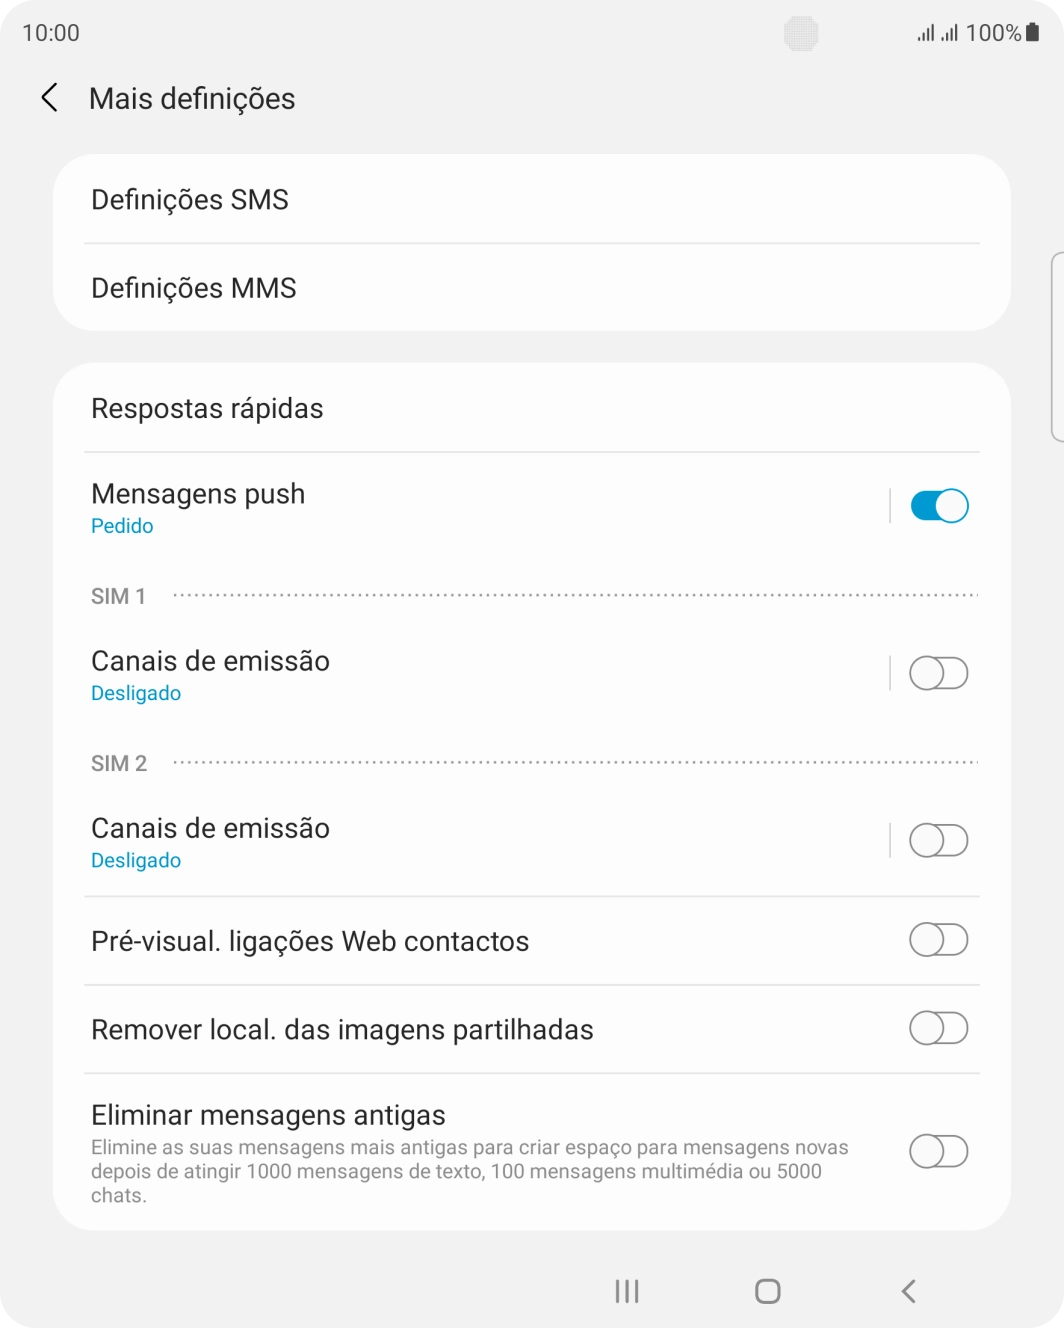
Task: Disable Mensagens push
Action: (x=938, y=506)
